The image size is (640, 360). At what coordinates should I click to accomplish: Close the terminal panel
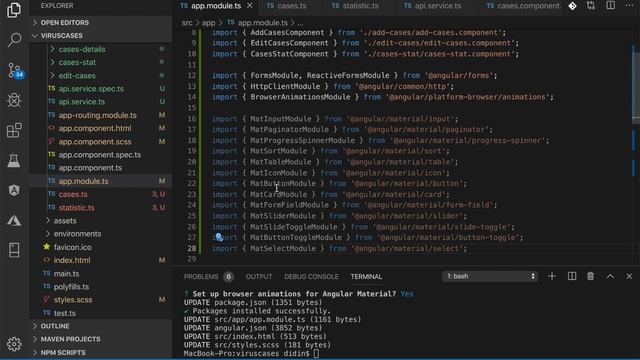[x=629, y=276]
